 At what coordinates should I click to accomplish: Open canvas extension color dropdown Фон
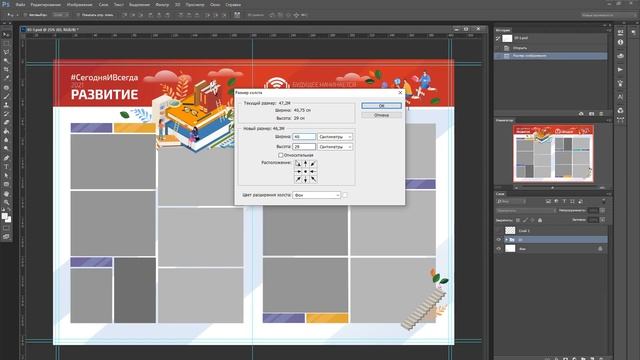tap(316, 195)
